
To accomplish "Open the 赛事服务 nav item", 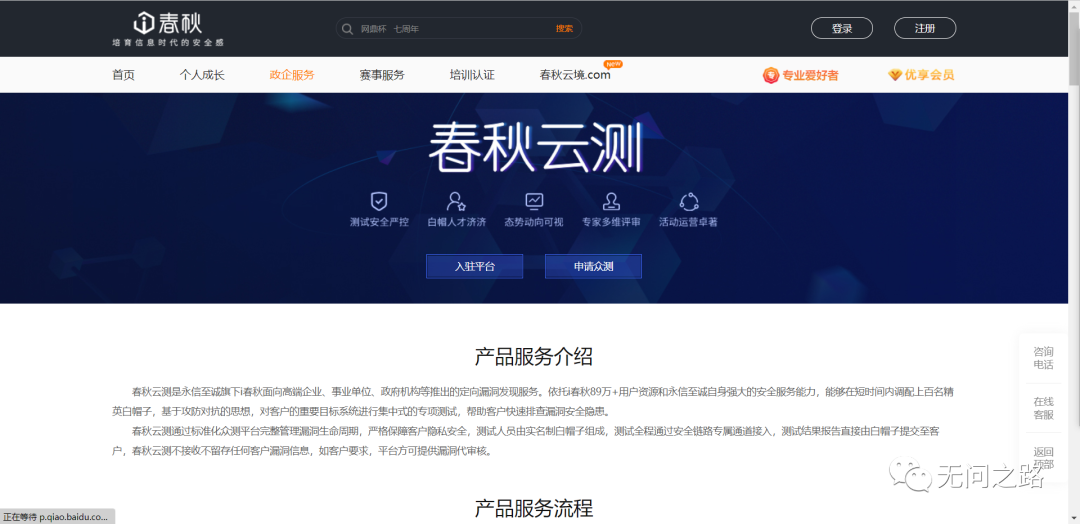I will tap(382, 75).
